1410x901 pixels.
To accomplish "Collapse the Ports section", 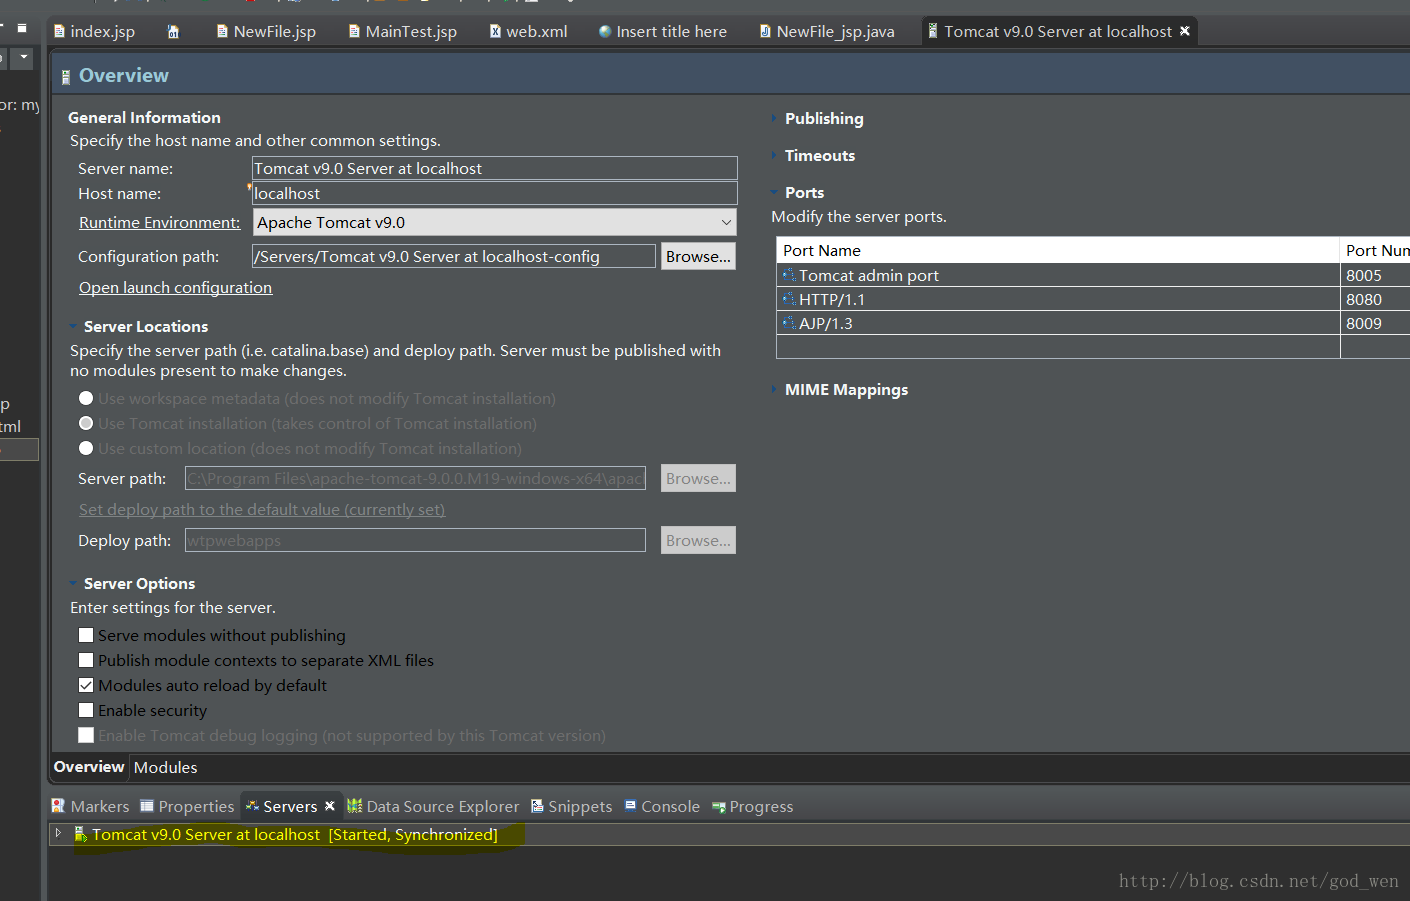I will [774, 193].
